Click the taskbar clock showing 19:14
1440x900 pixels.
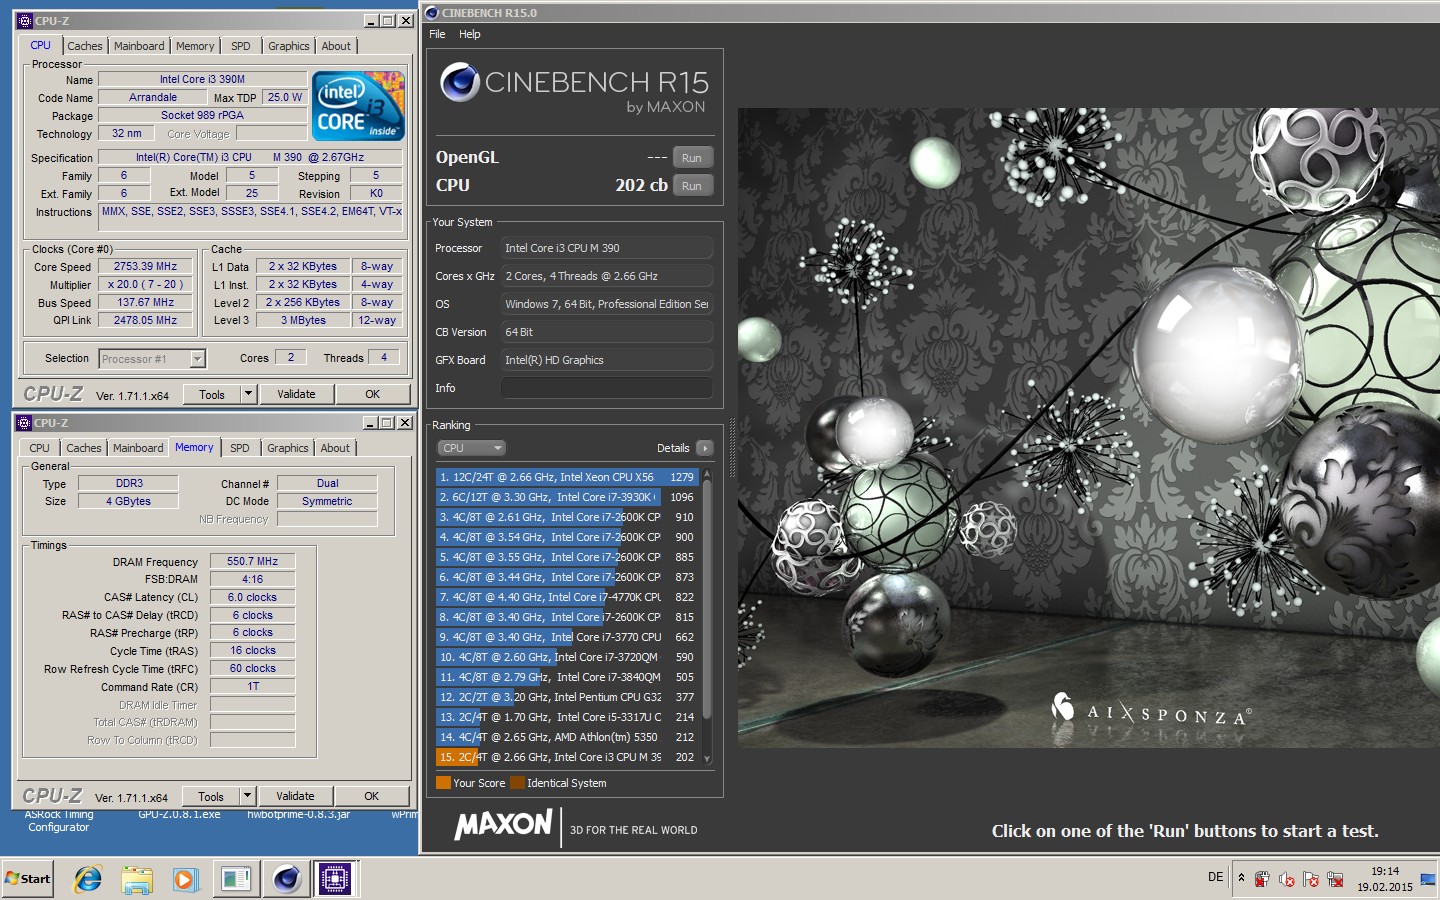1385,879
